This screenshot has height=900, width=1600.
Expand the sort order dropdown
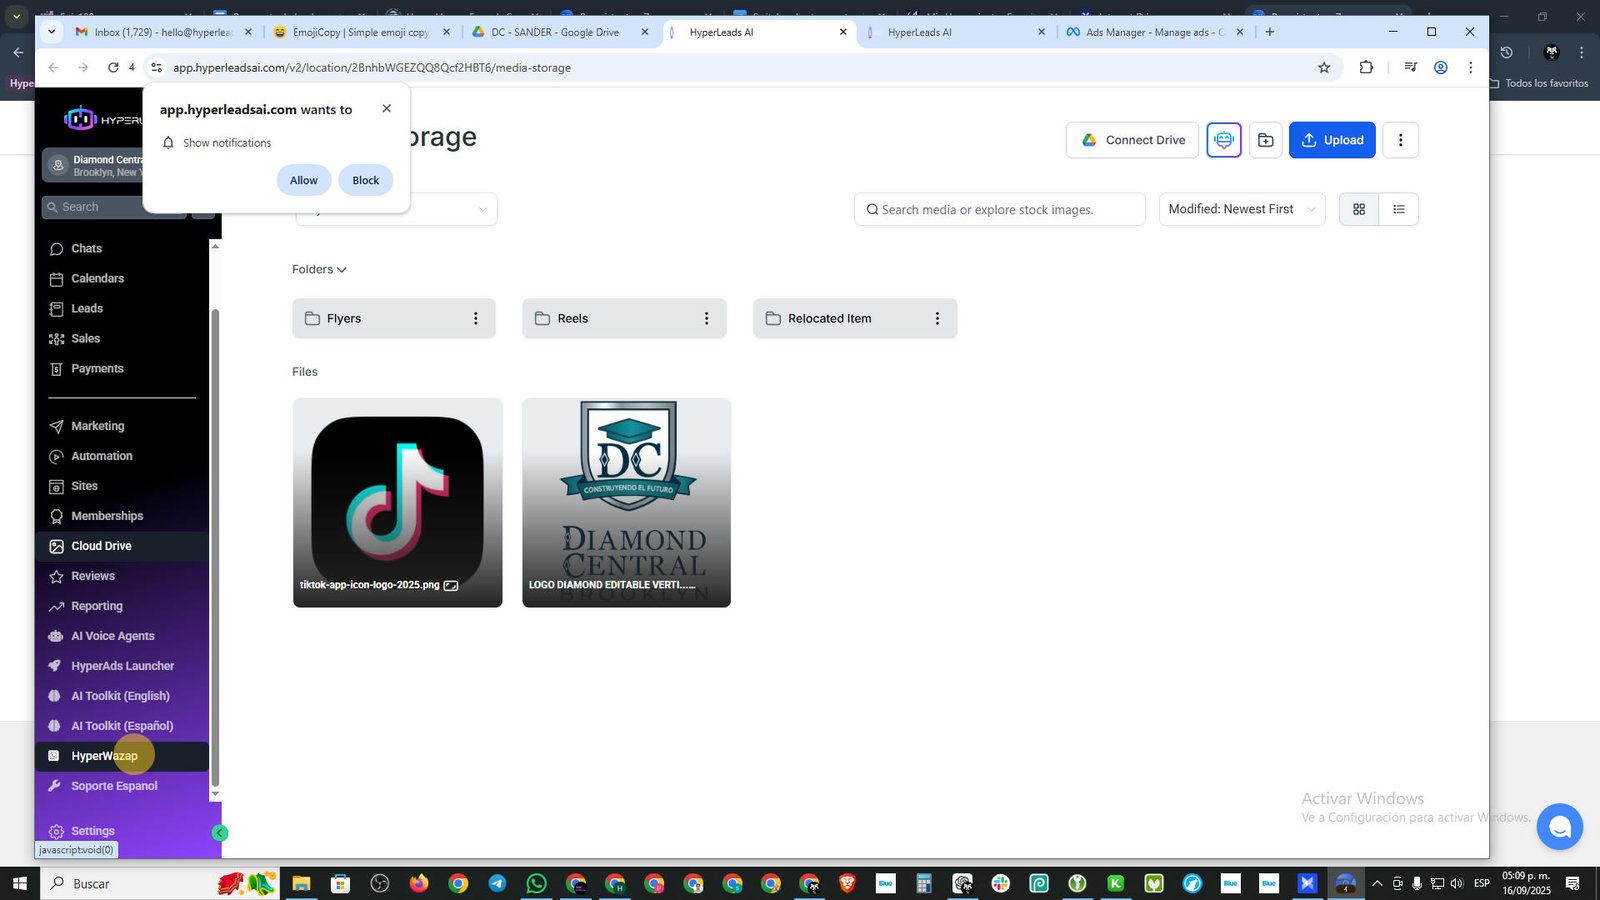1242,209
